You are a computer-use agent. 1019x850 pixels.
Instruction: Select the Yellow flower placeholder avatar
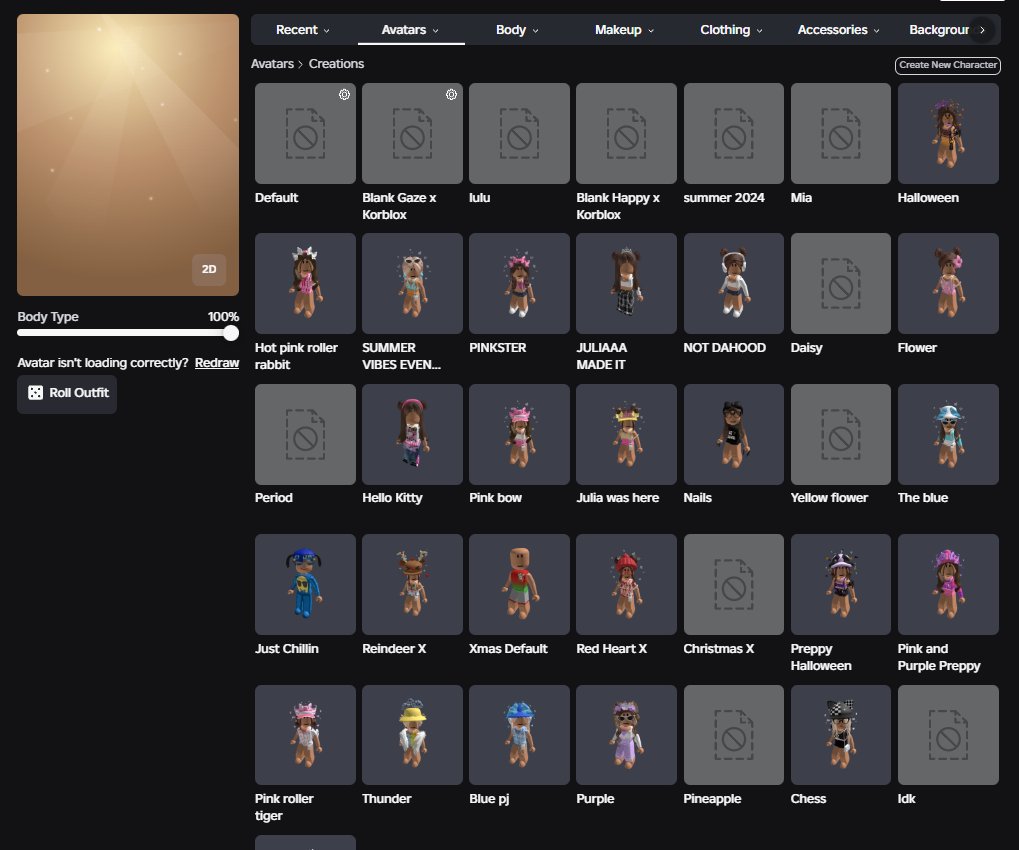point(841,434)
